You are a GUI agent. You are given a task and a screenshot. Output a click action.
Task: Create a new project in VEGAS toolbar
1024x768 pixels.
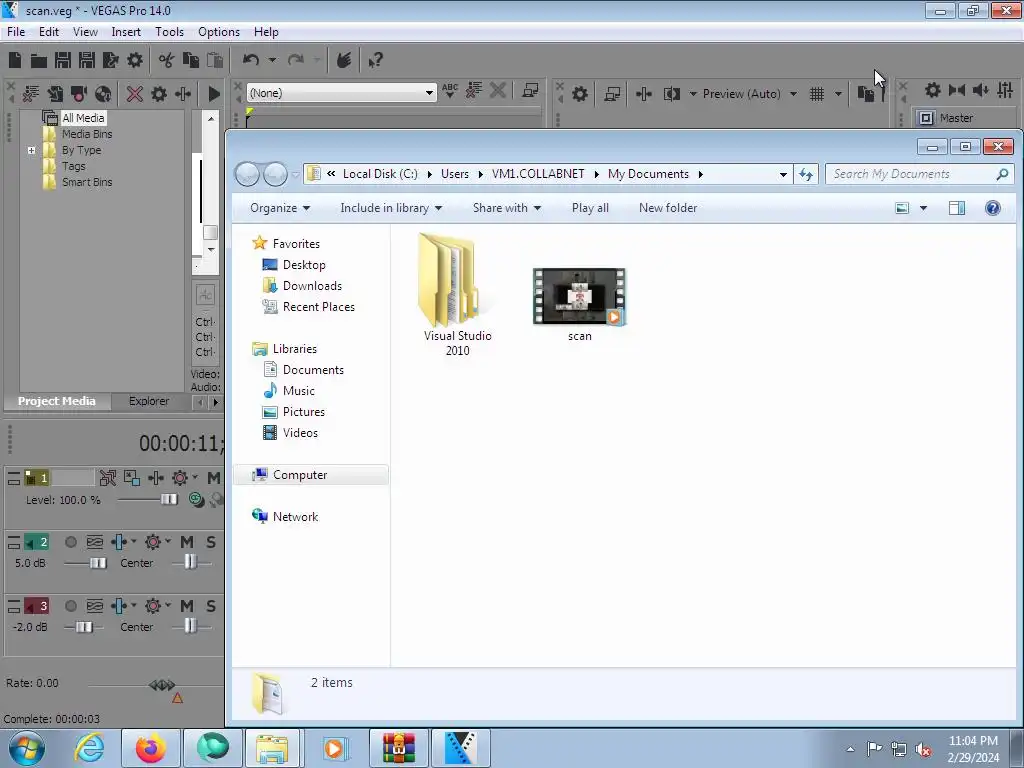(15, 60)
